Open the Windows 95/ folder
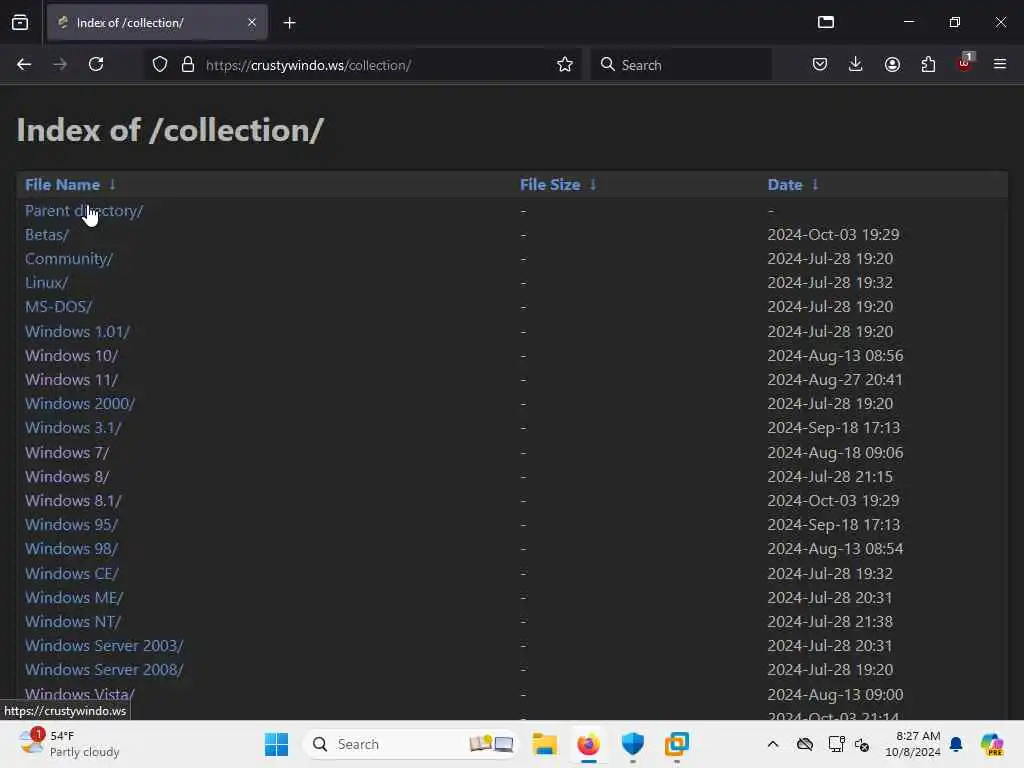The height and width of the screenshot is (768, 1024). (x=71, y=524)
